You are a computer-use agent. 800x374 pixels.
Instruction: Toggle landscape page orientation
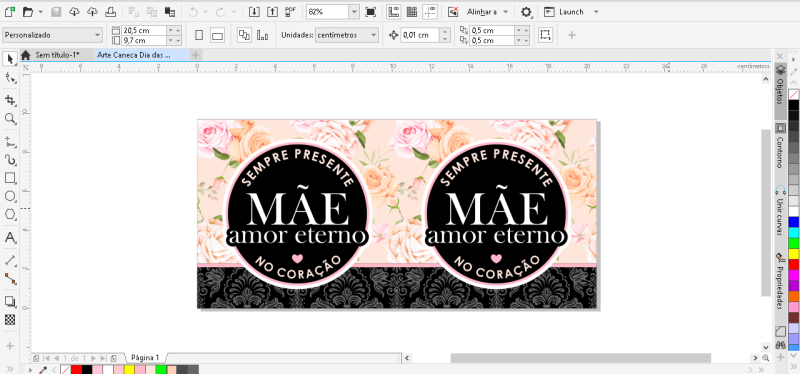click(x=218, y=35)
